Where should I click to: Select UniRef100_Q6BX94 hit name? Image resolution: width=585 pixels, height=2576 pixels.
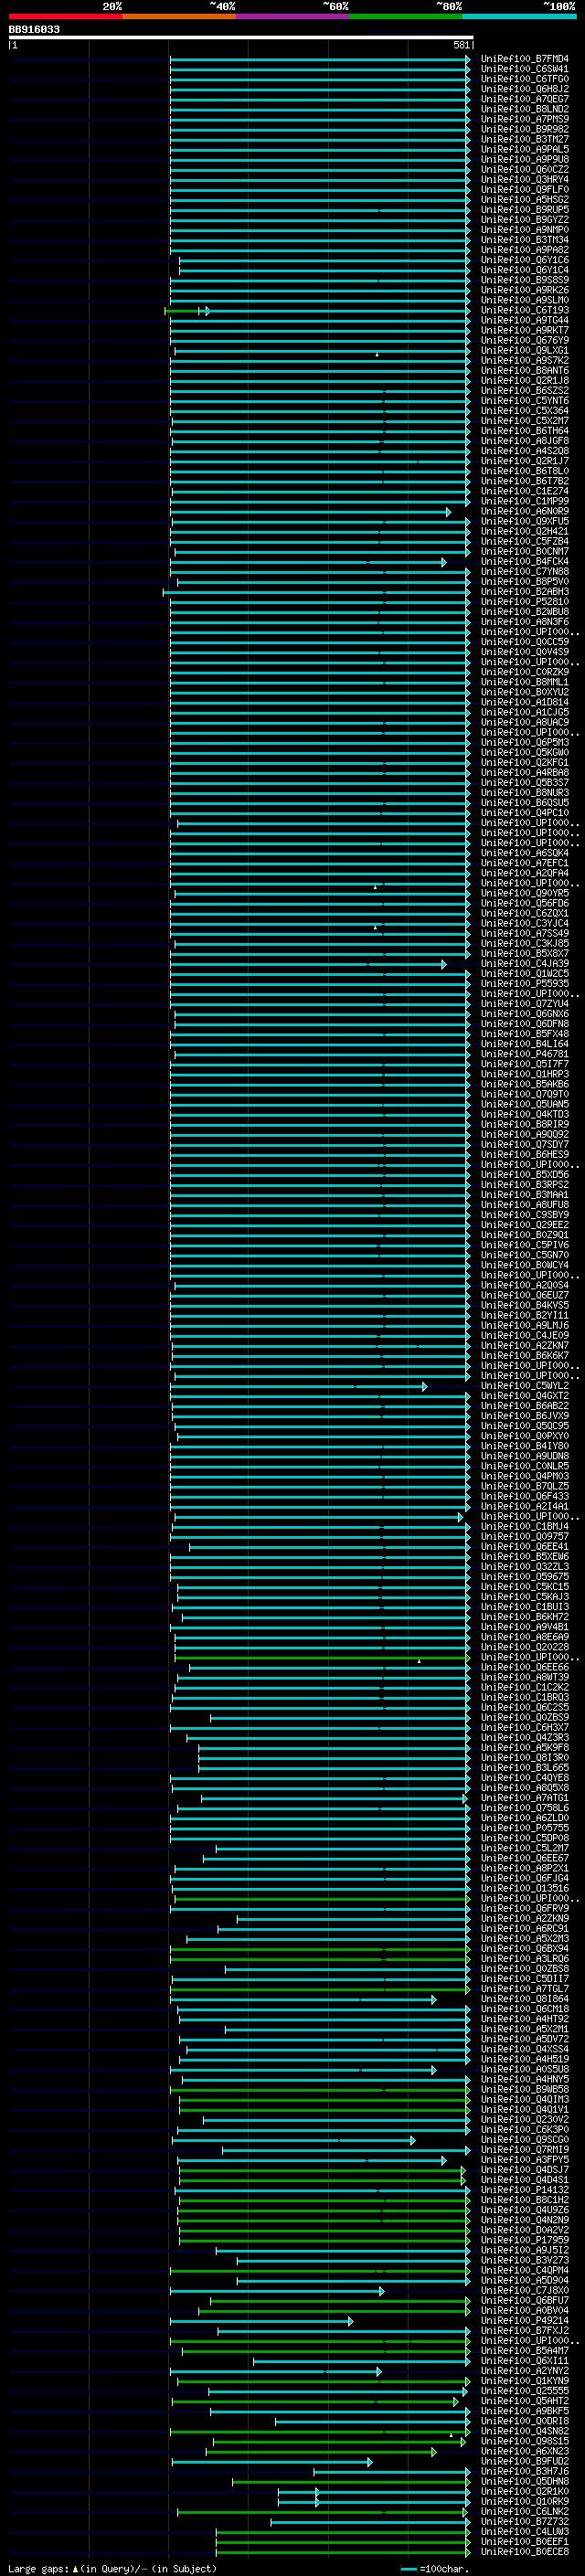click(525, 1949)
